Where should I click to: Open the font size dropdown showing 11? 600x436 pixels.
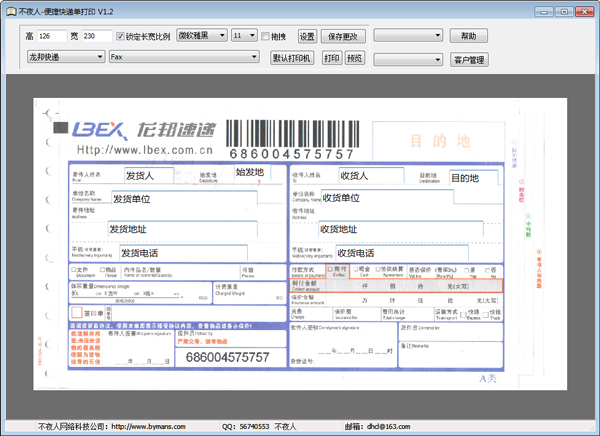point(244,36)
